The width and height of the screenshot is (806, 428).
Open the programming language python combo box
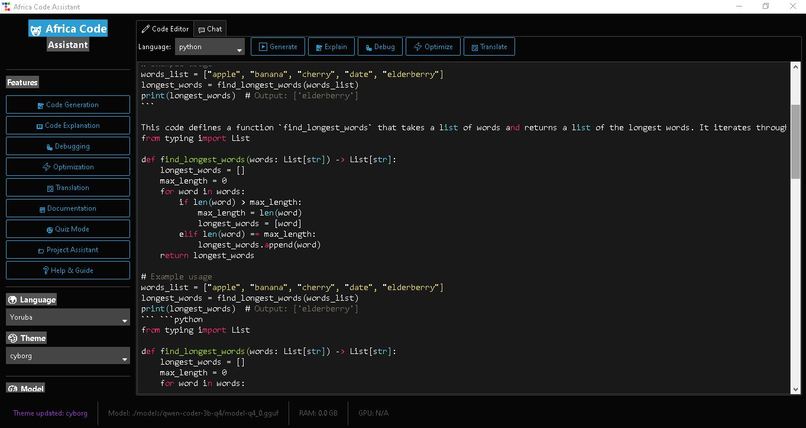click(x=210, y=47)
